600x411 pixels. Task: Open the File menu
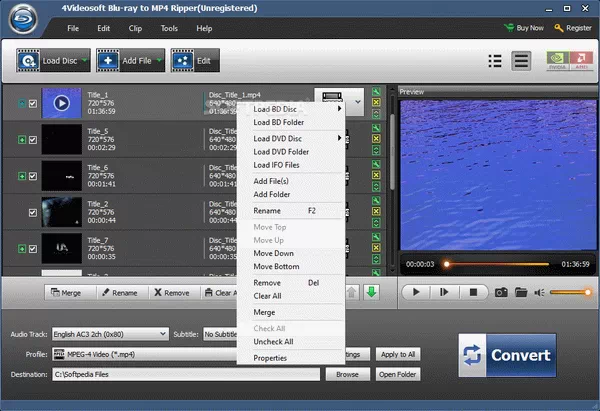(x=73, y=28)
